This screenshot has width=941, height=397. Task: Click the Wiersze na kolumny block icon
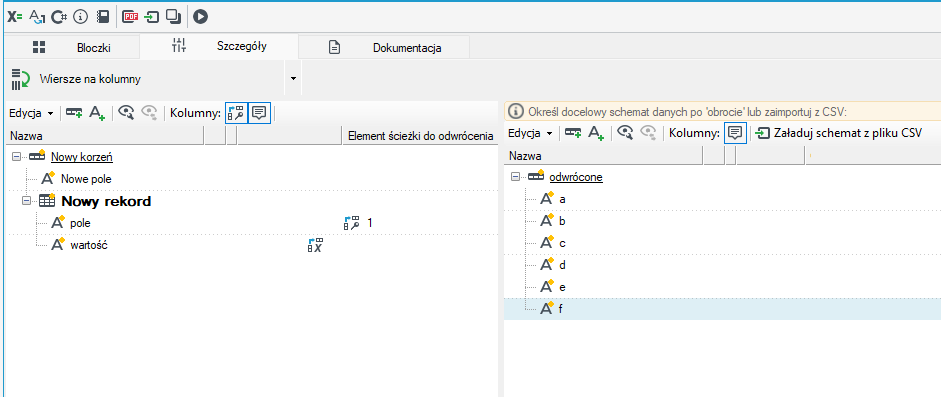tap(20, 79)
